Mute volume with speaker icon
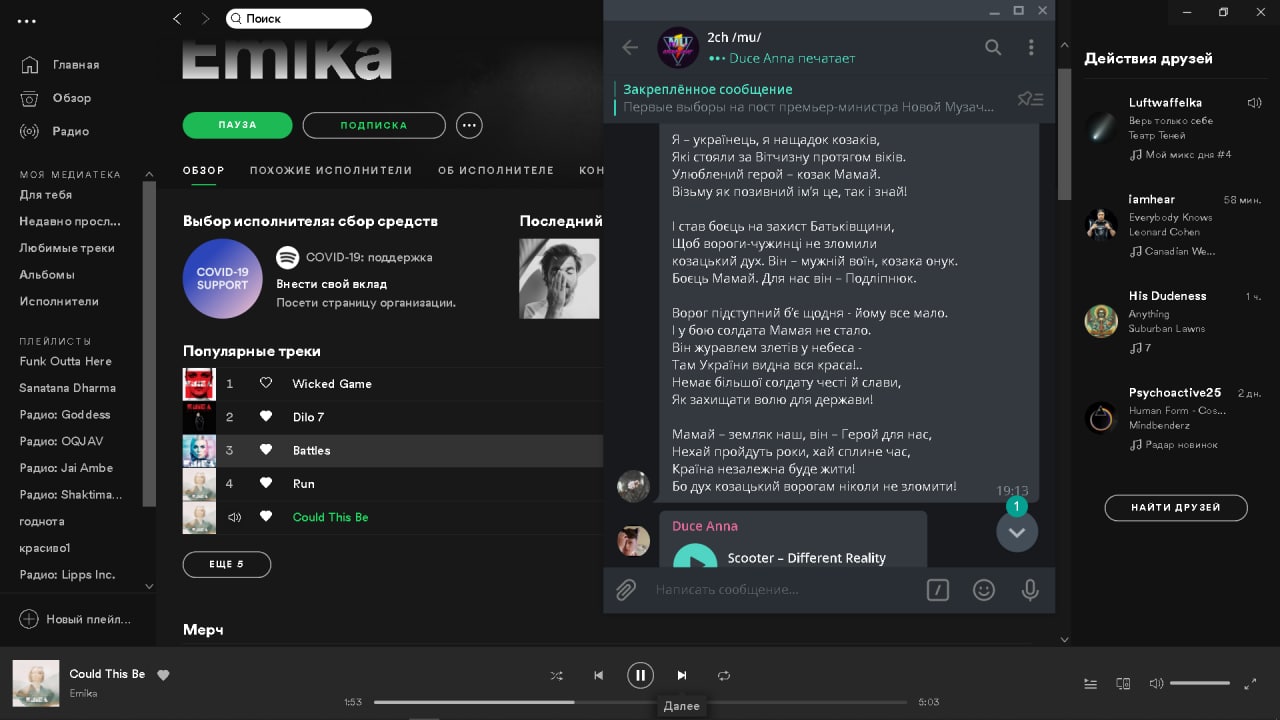The width and height of the screenshot is (1280, 720). coord(1156,684)
